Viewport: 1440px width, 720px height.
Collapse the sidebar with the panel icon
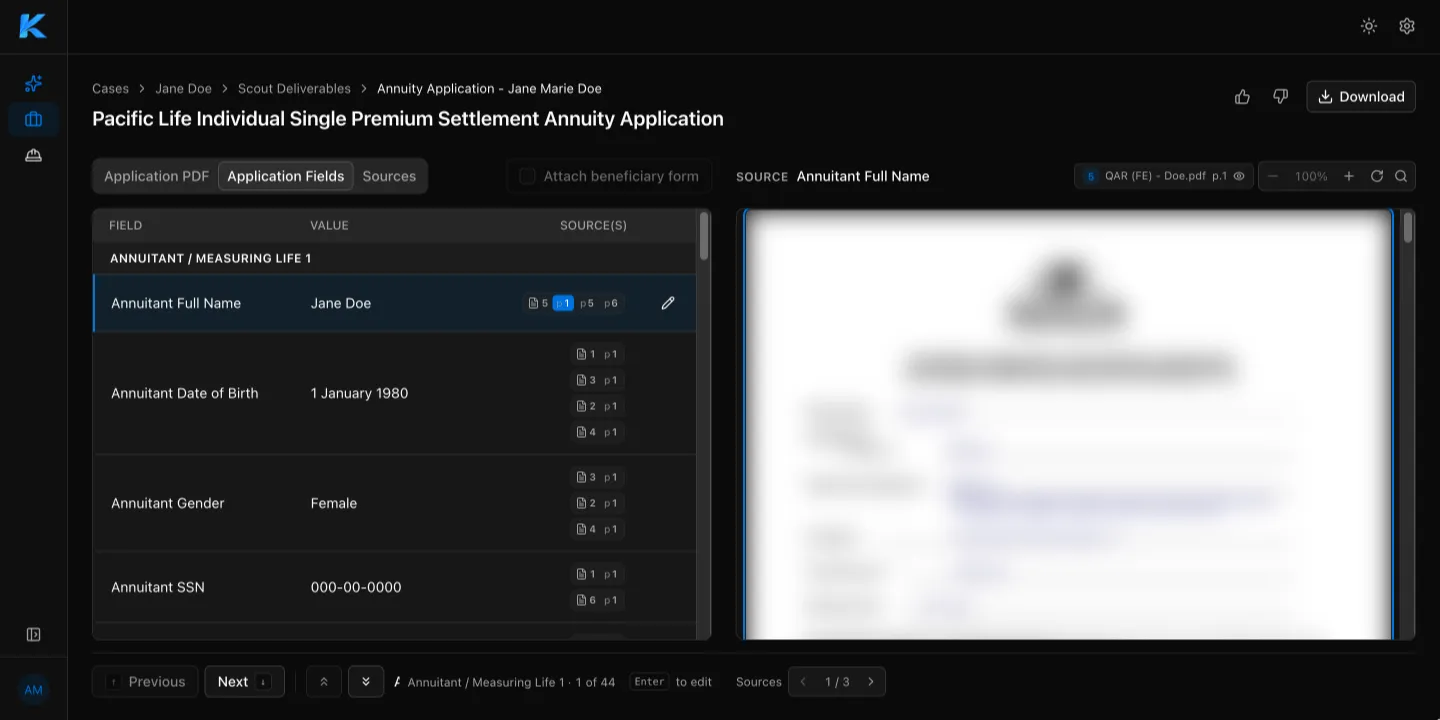click(x=33, y=634)
